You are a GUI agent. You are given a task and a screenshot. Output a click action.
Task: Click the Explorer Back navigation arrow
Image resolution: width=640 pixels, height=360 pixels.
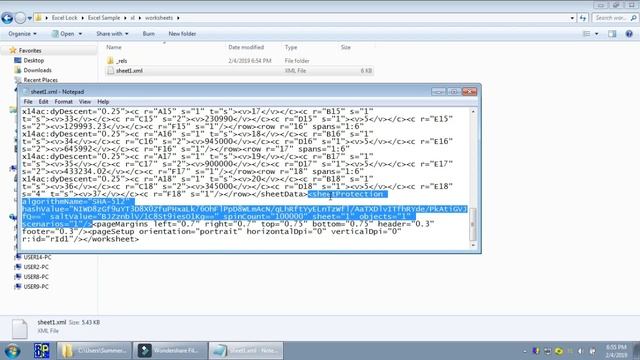[x=7, y=18]
